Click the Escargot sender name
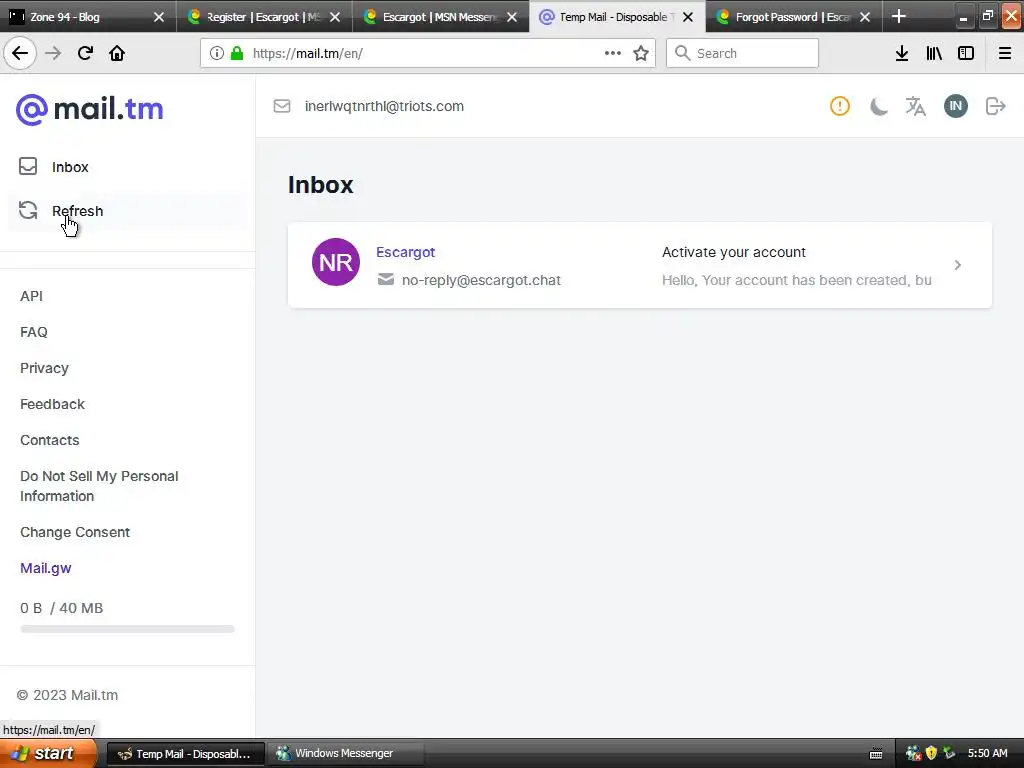 406,252
